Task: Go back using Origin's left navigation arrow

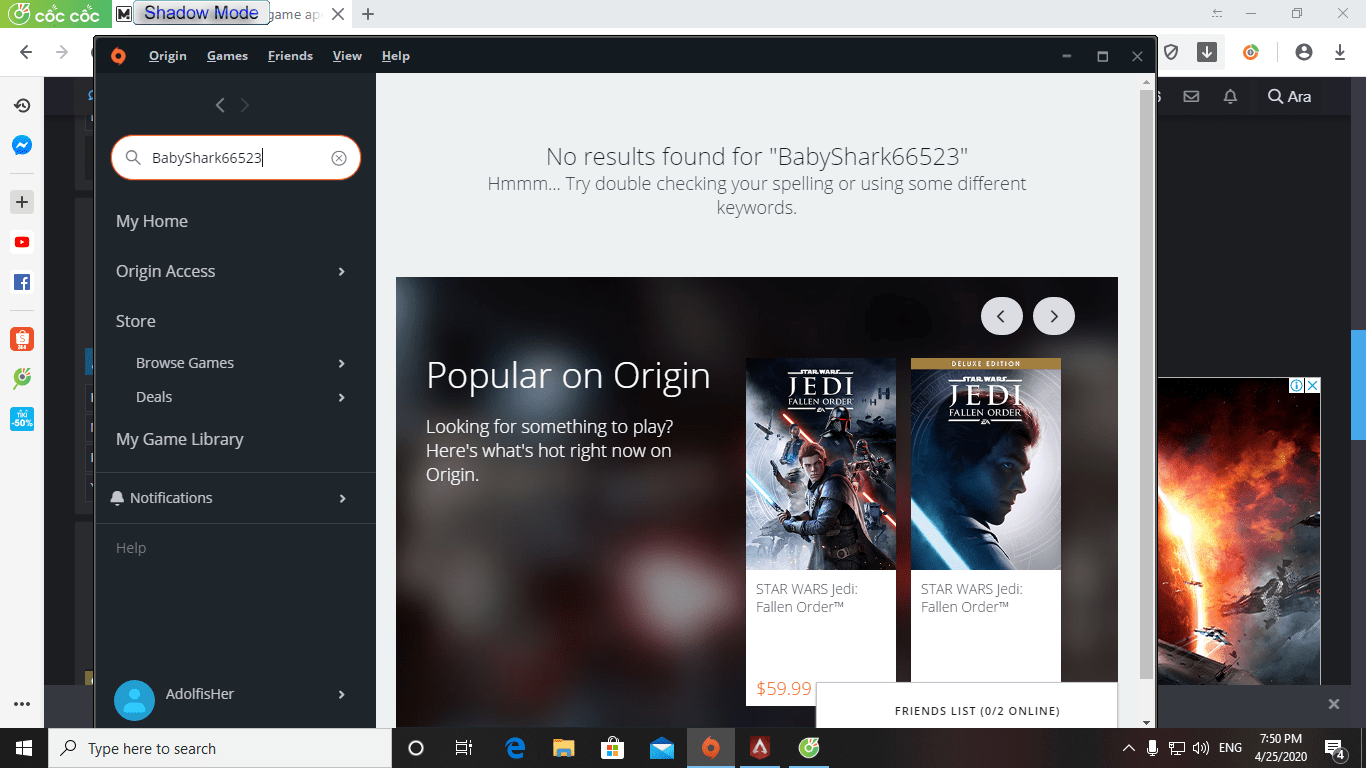Action: click(x=220, y=105)
